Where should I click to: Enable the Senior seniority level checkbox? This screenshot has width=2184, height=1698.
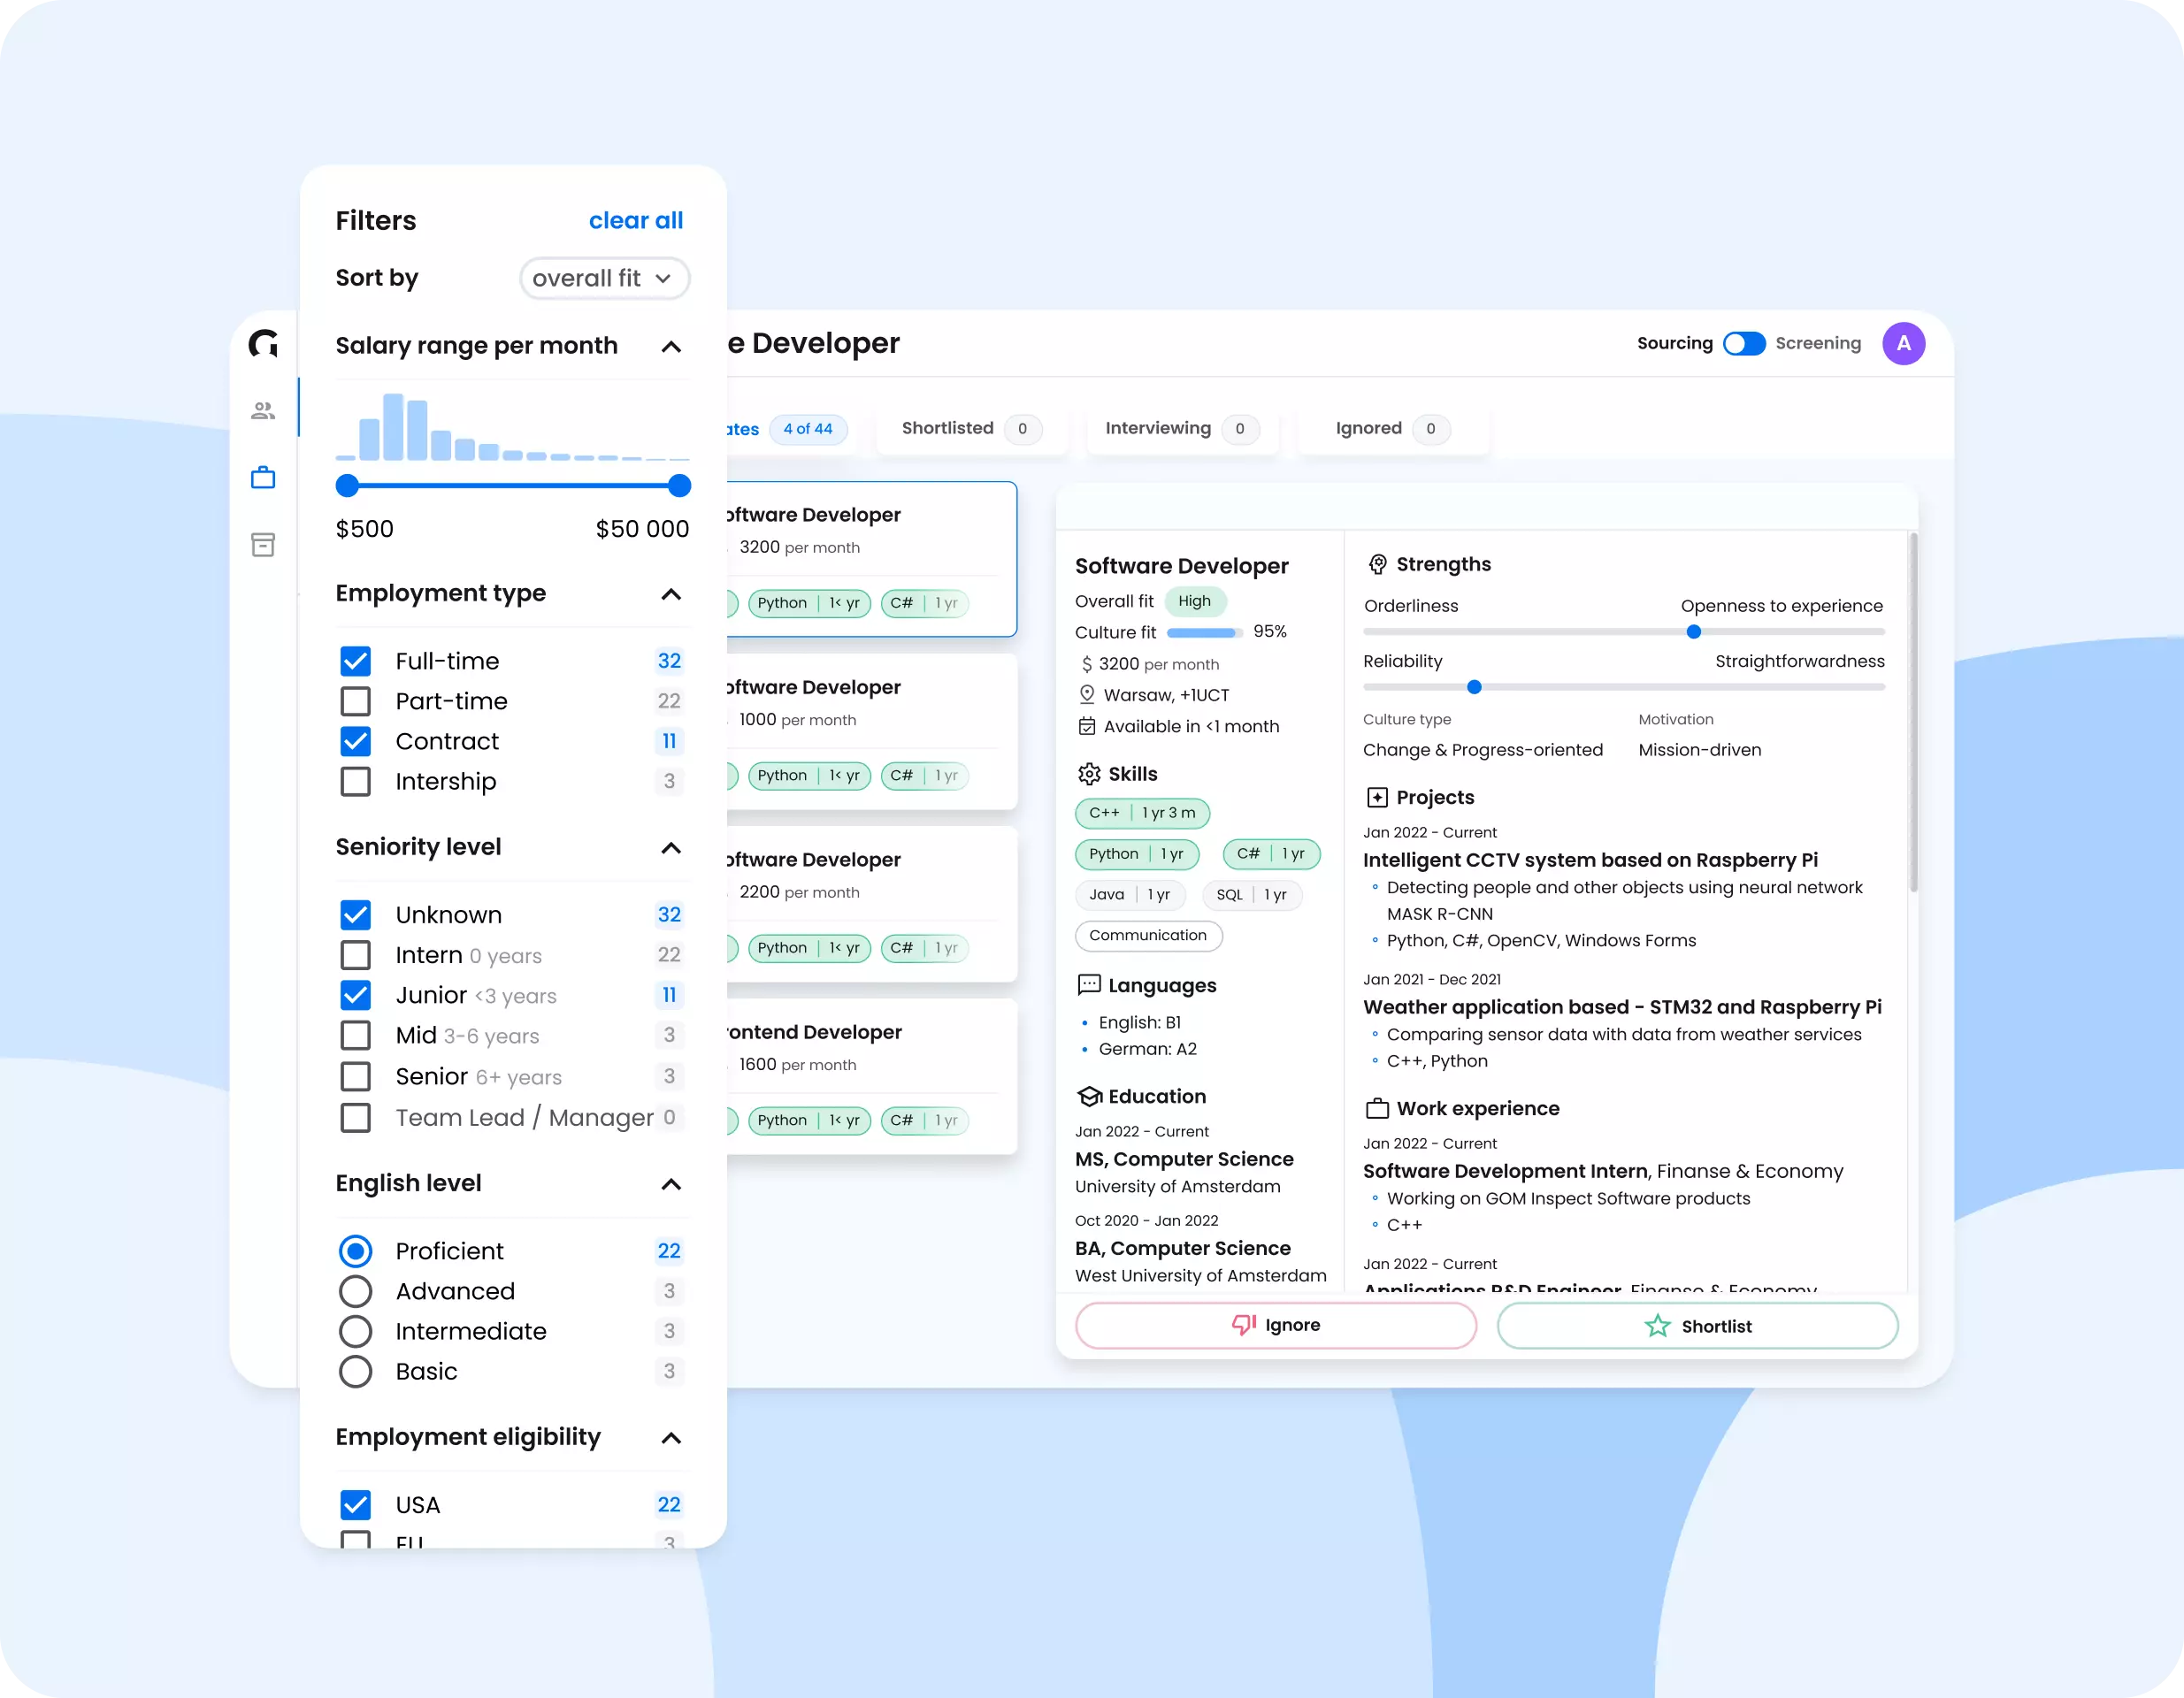(355, 1076)
